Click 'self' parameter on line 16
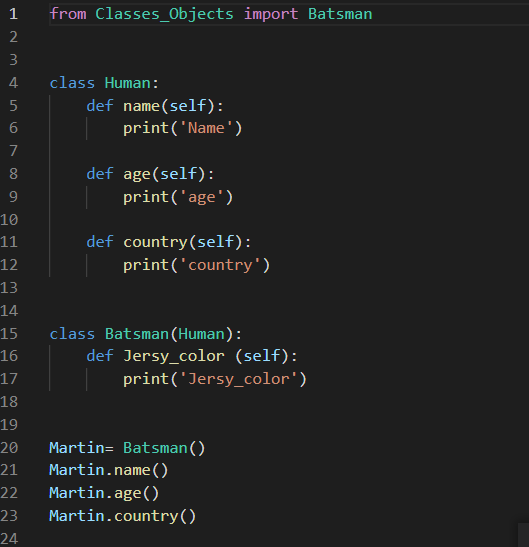This screenshot has height=547, width=529. tap(261, 356)
